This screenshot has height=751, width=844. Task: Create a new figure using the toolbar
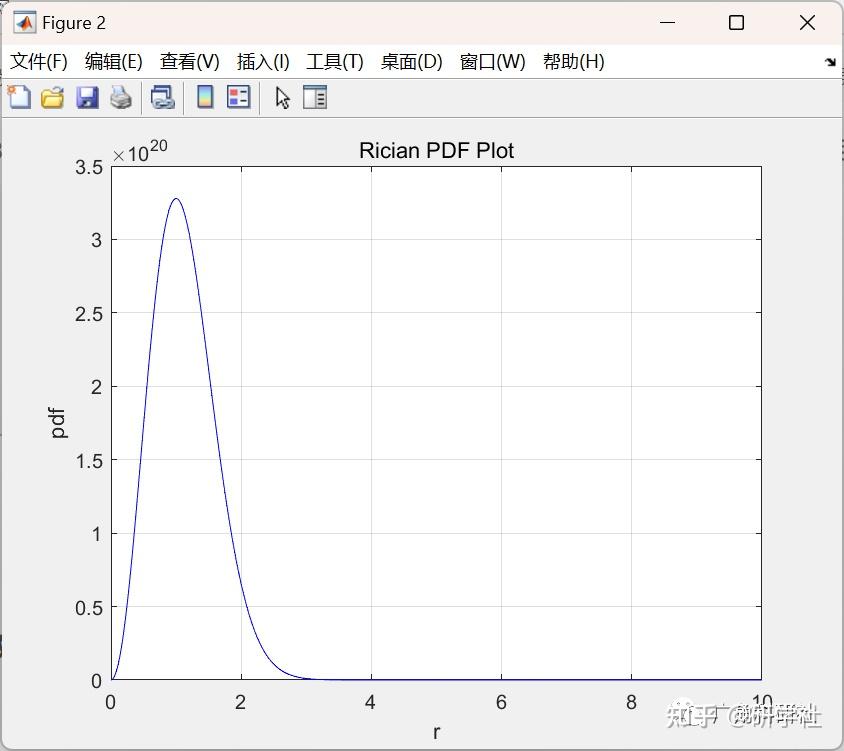tap(18, 97)
